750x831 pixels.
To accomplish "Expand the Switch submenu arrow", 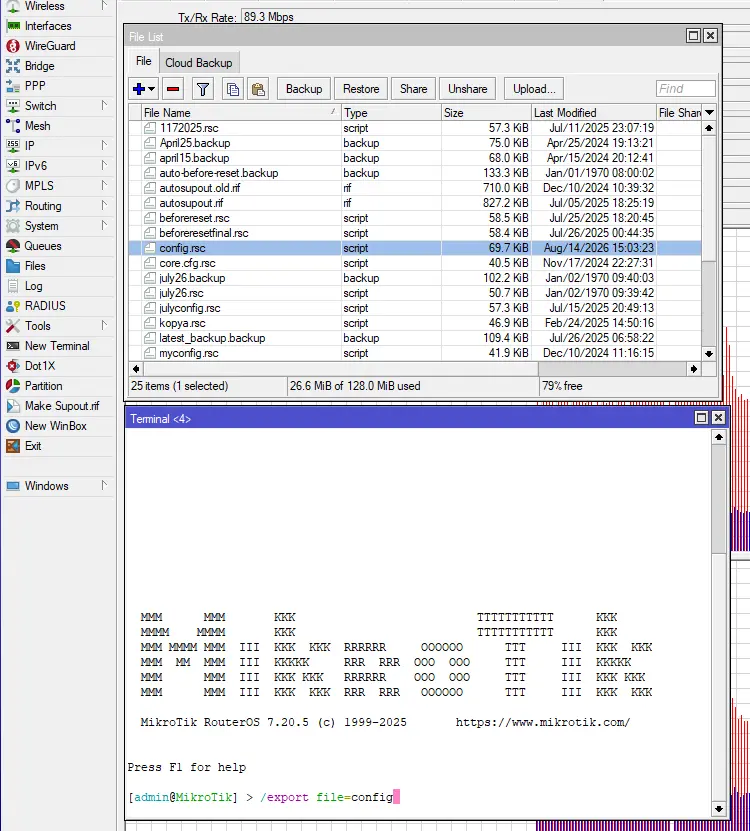I will pyautogui.click(x=104, y=105).
